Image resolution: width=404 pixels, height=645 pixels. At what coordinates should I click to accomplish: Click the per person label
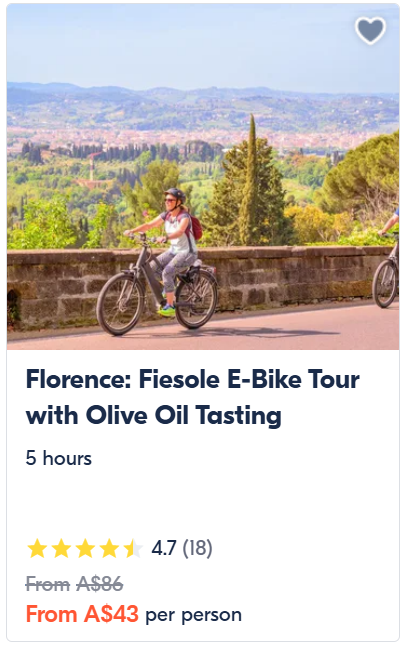coord(193,615)
